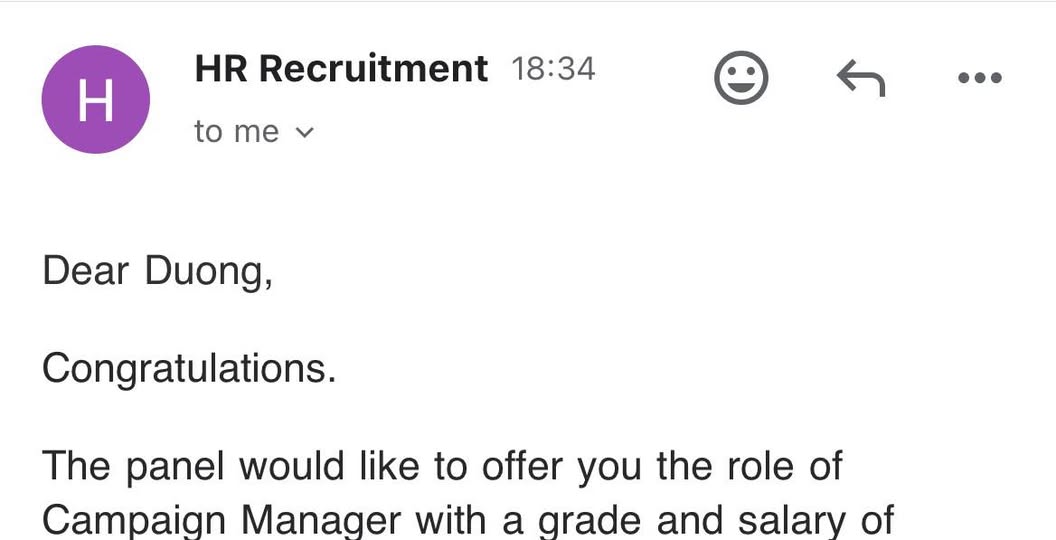Tap the "to me" recipient text
Screen dimensions: 1056x540
pyautogui.click(x=237, y=132)
